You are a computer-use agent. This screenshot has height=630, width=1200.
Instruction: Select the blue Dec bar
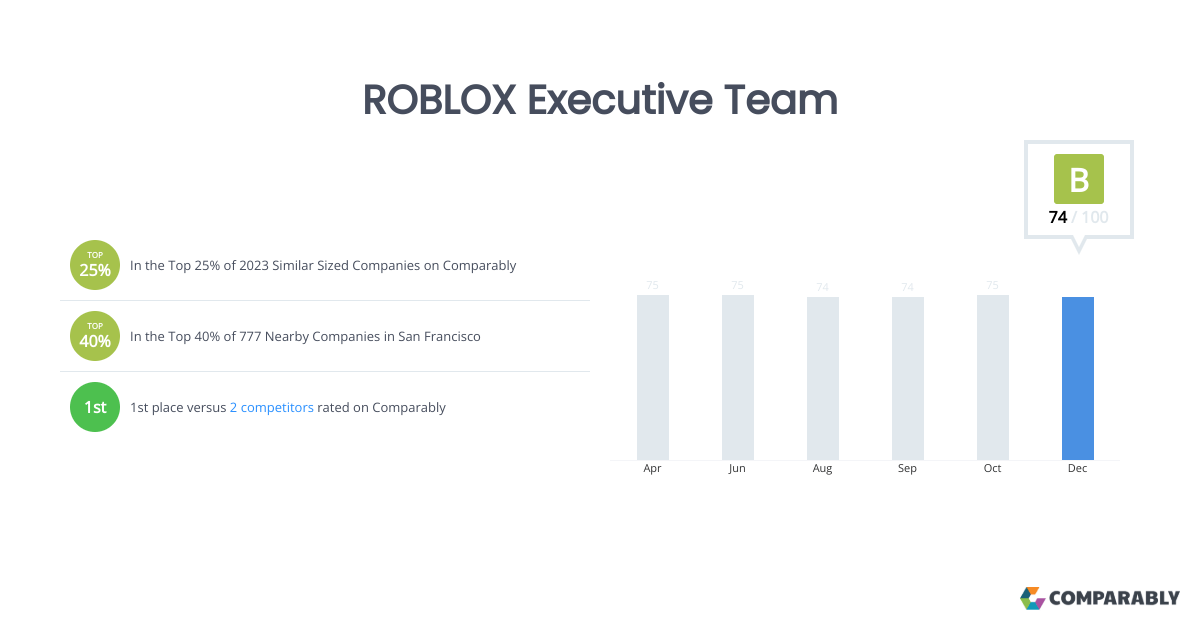tap(1077, 378)
